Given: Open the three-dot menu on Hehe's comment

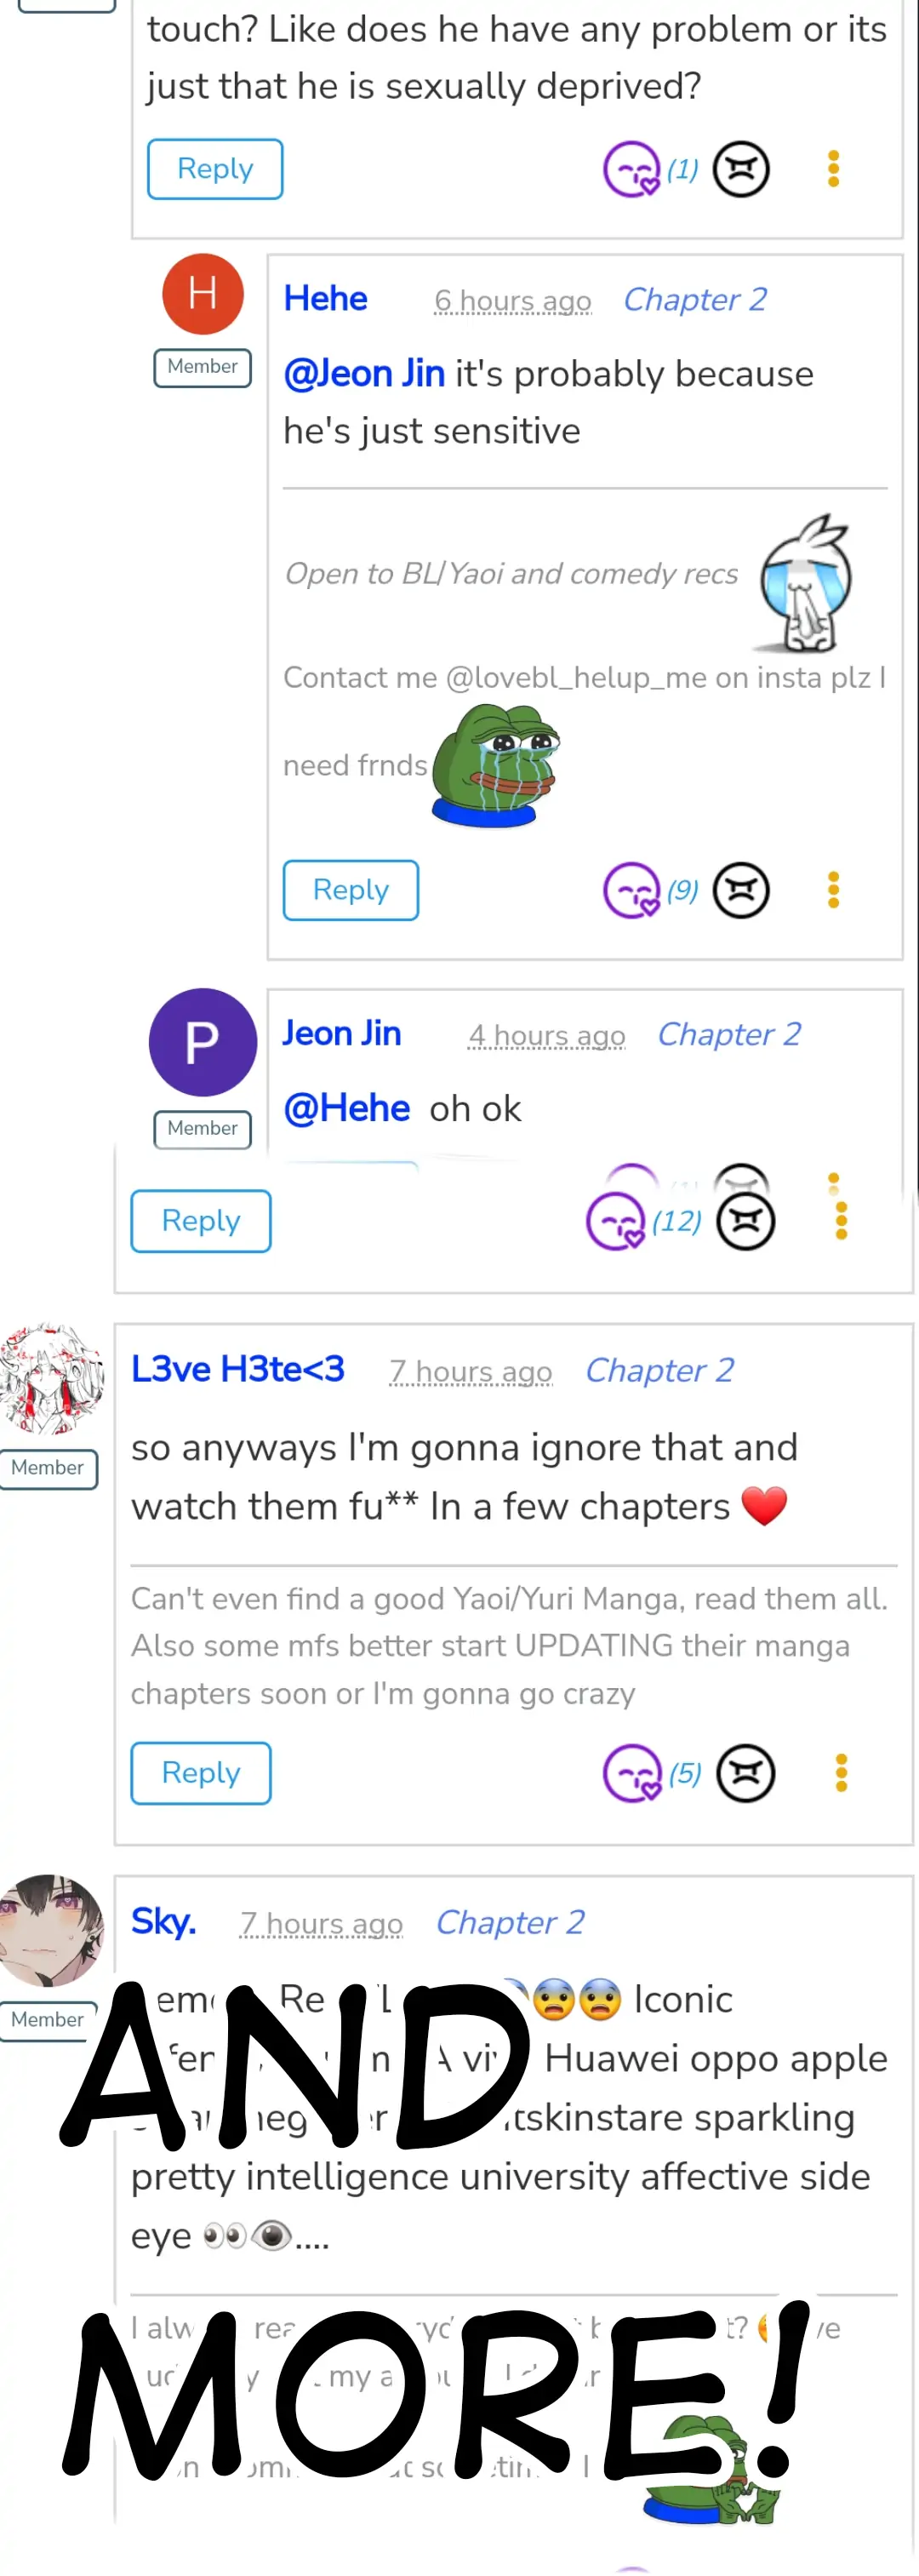Looking at the screenshot, I should click(833, 890).
